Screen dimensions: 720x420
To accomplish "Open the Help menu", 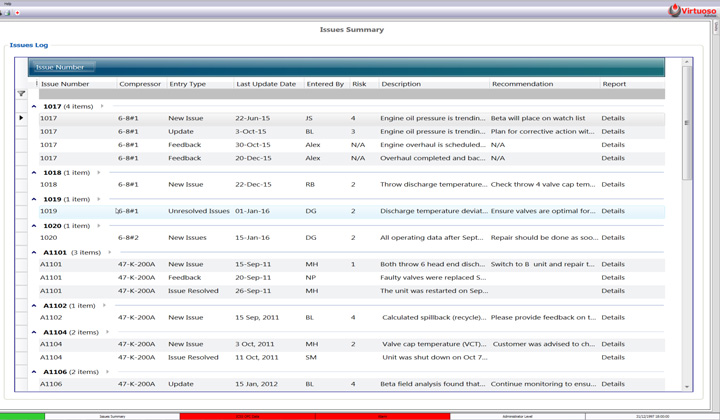I will click(x=8, y=3).
